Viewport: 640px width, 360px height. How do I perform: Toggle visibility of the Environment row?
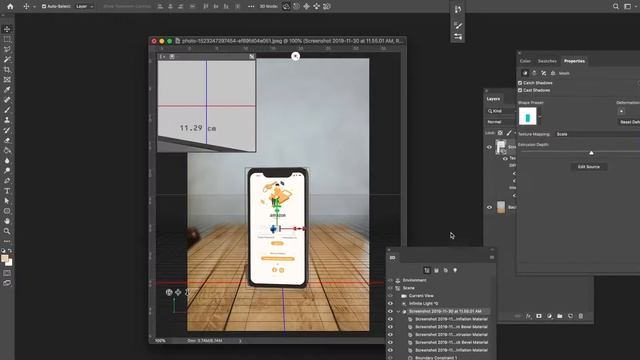pos(391,280)
